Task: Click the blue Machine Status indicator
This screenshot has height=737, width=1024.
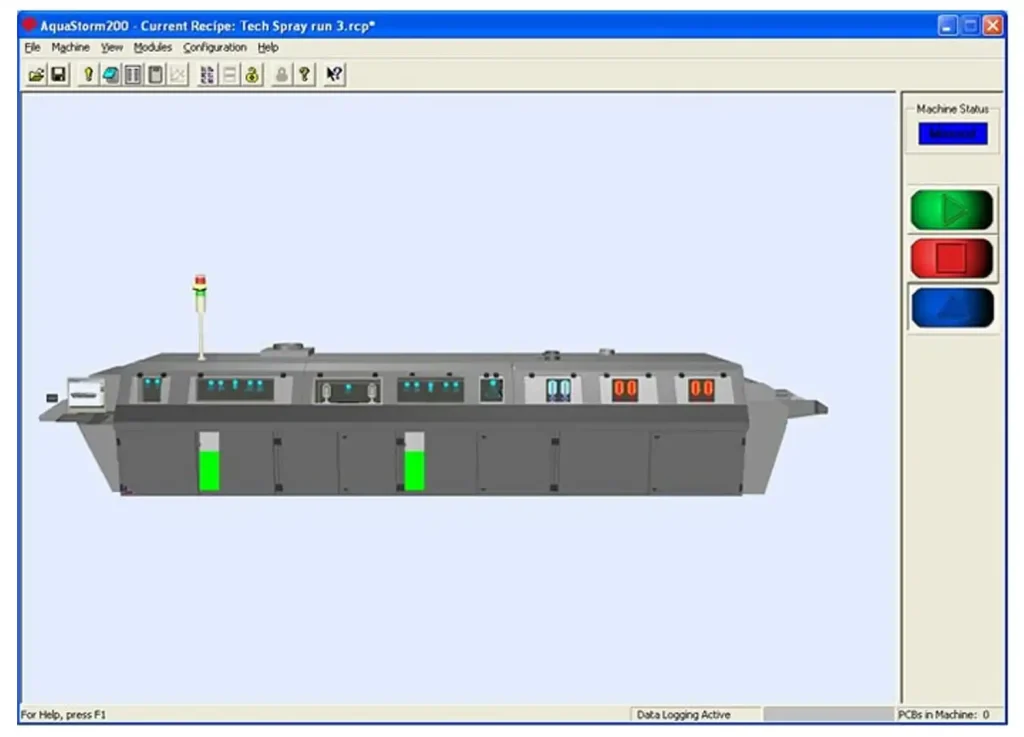Action: [x=953, y=134]
